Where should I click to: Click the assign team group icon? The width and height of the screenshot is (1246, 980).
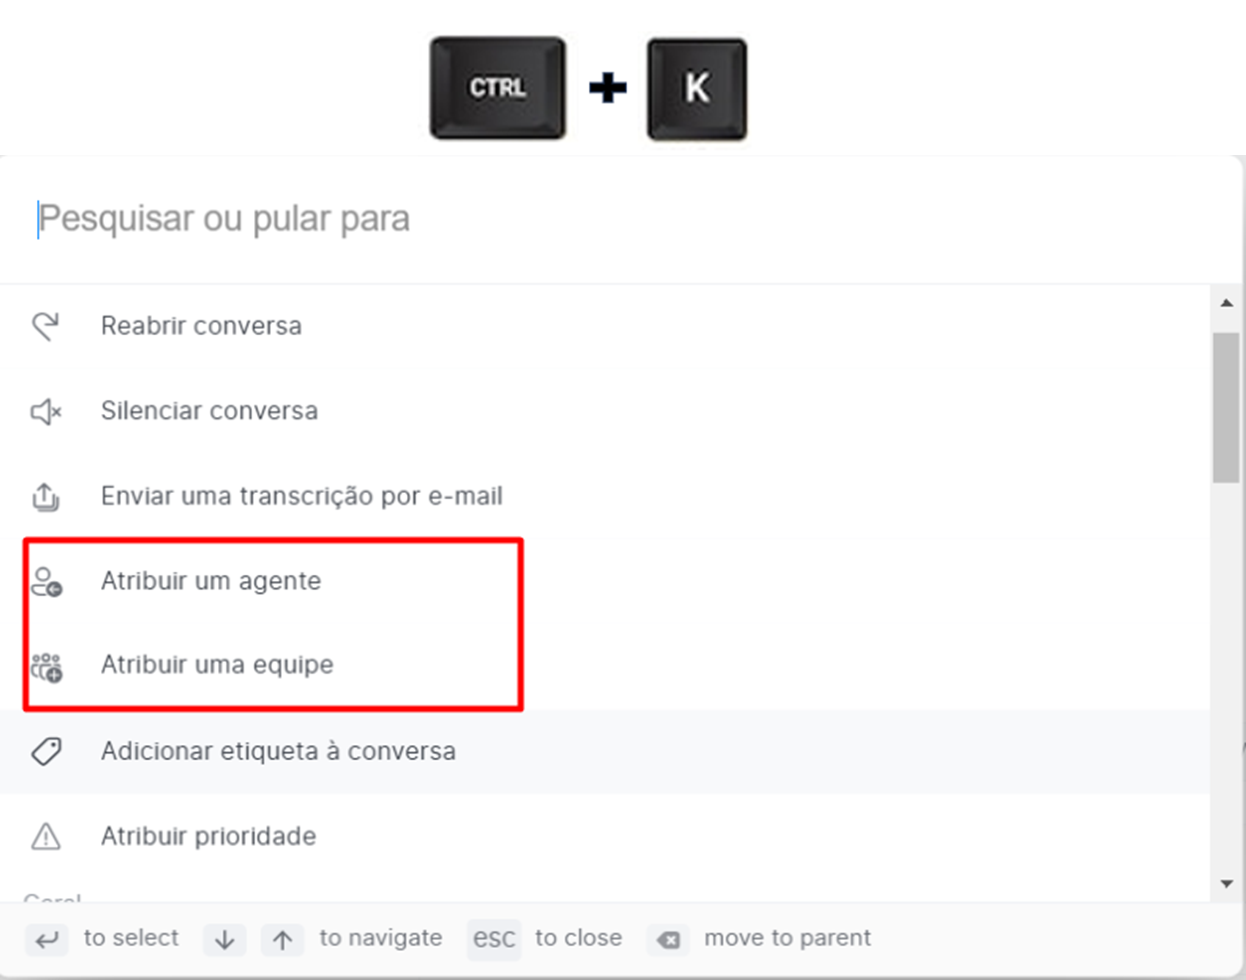pyautogui.click(x=46, y=667)
